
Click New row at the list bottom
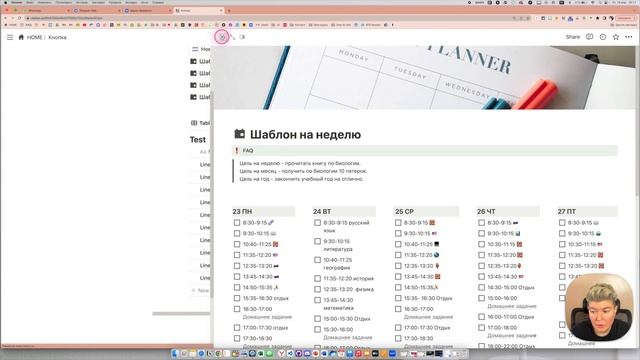[x=200, y=291]
